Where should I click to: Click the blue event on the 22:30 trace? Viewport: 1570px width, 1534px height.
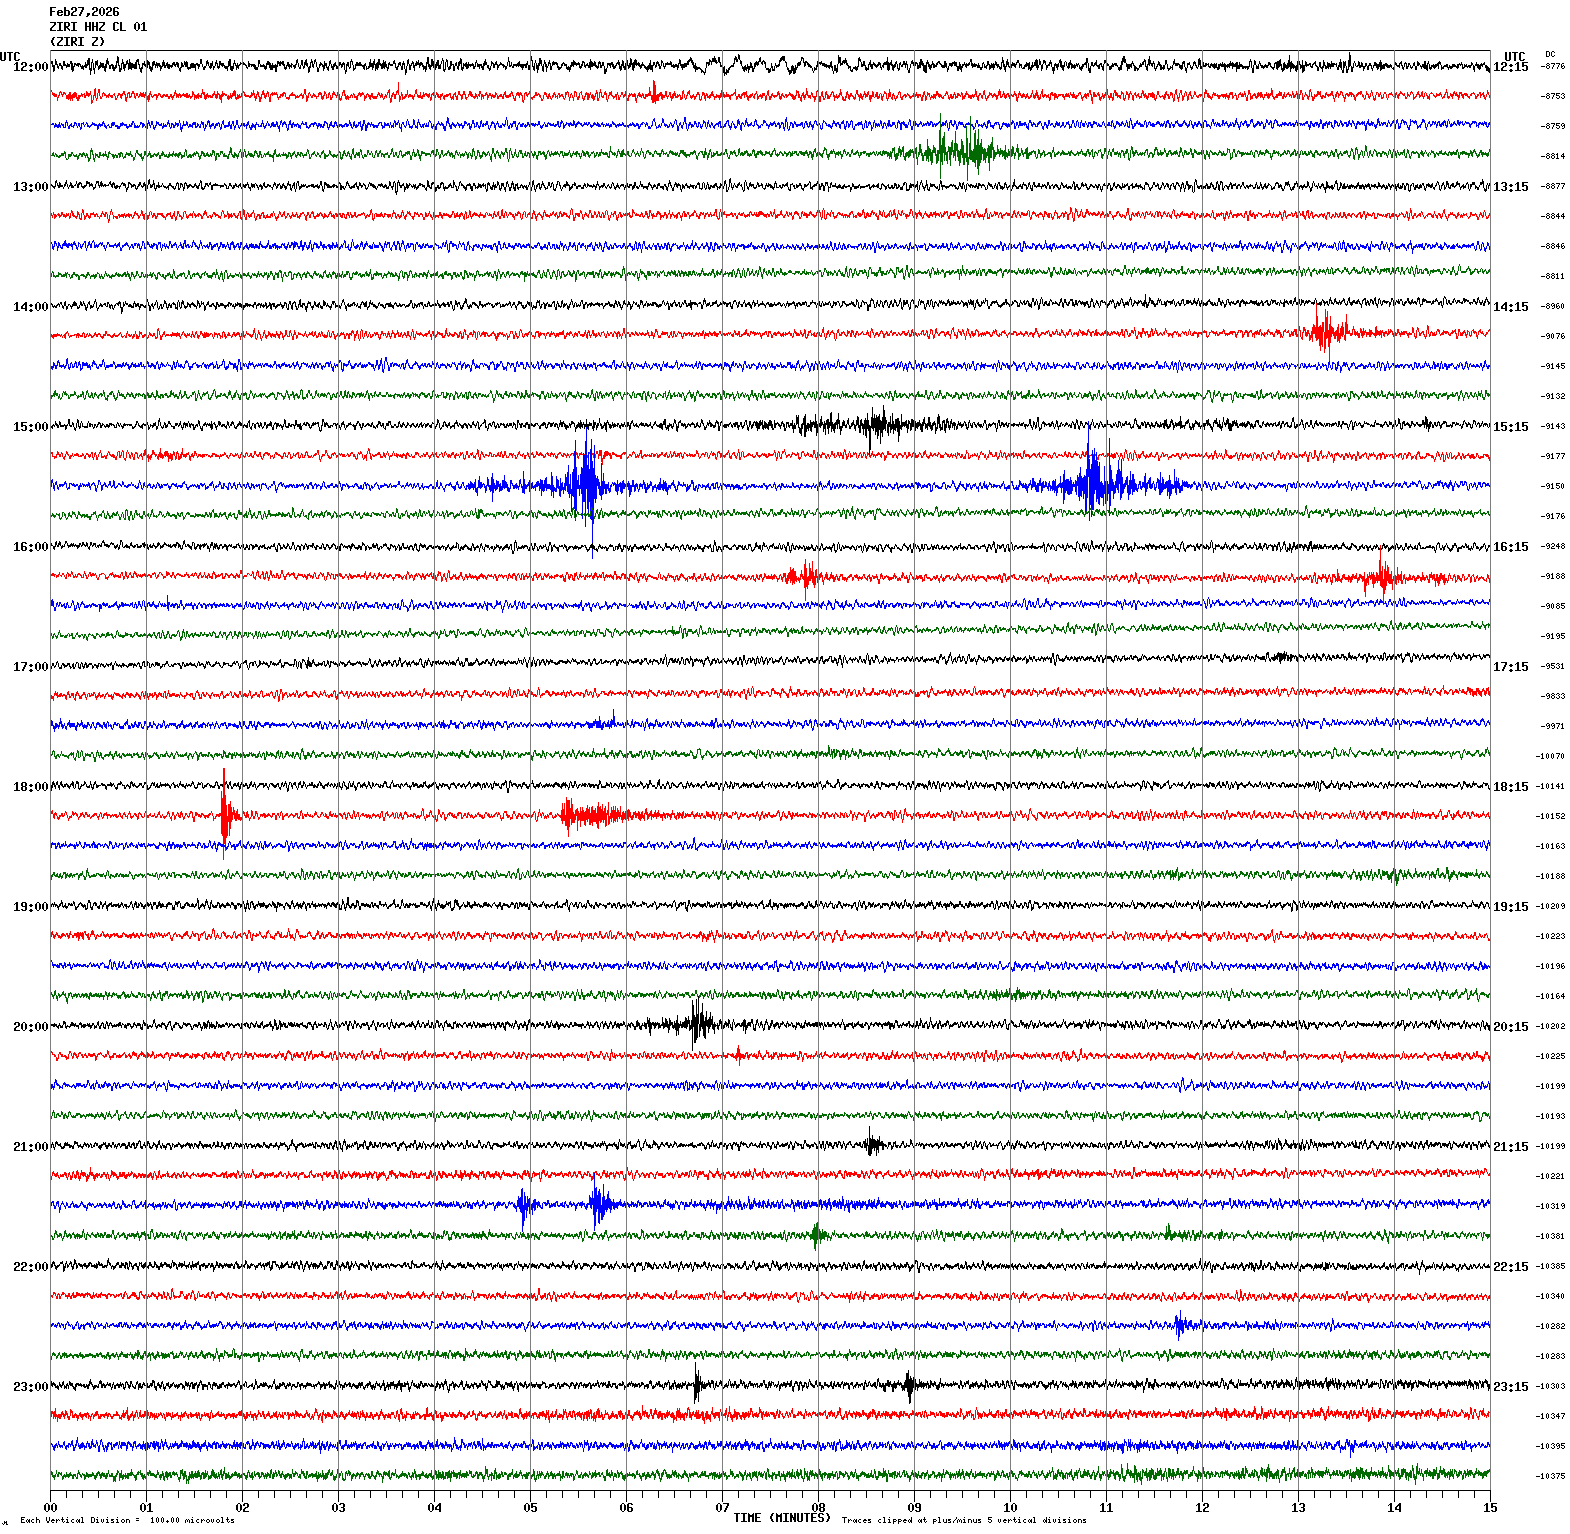click(x=1180, y=1326)
